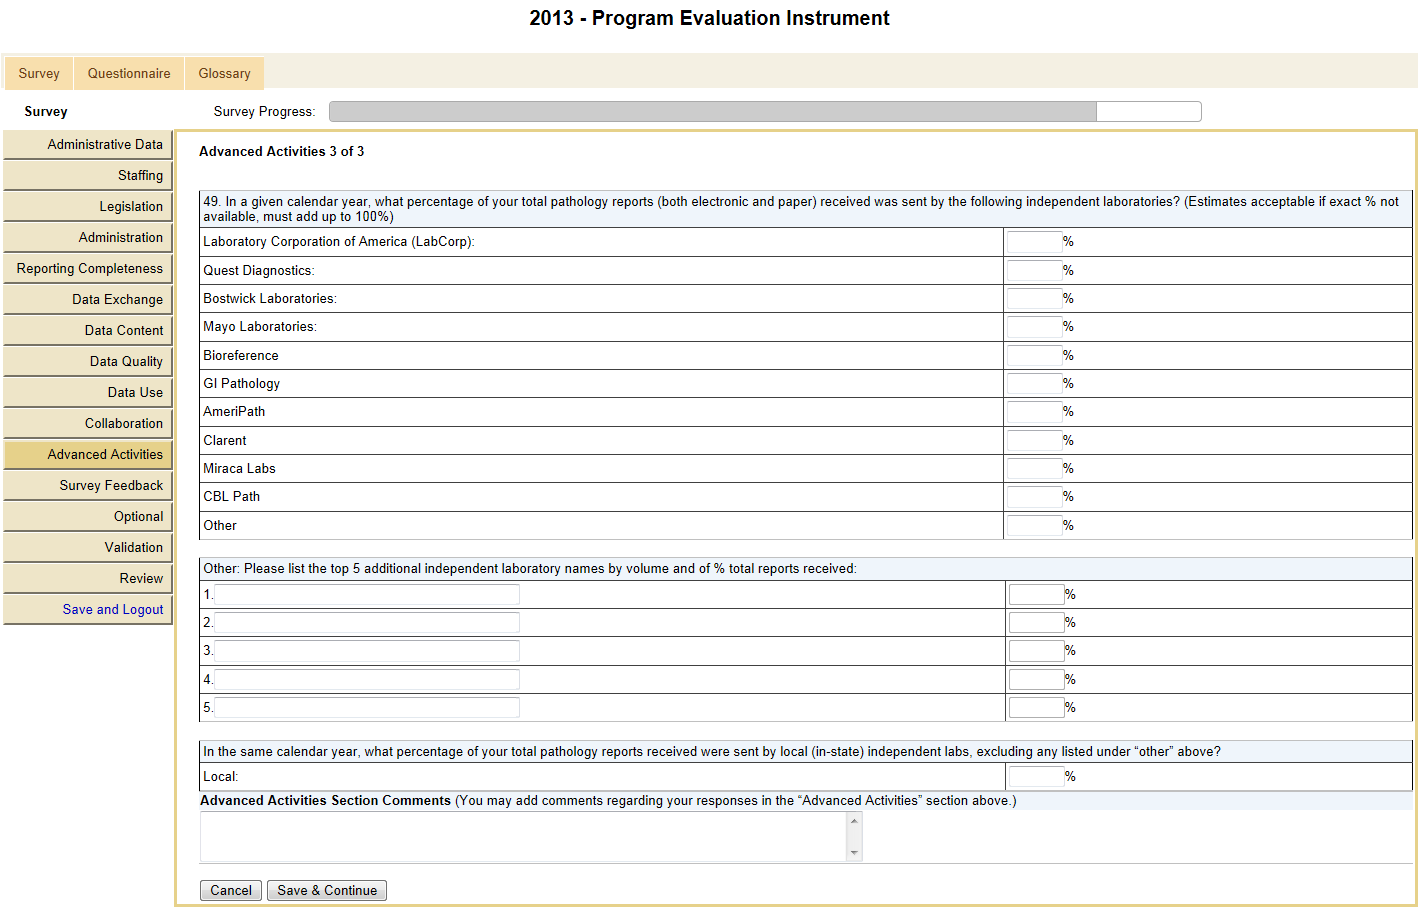Screen dimensions: 1428x908
Task: Click the Mayo Laboratories percentage input
Action: click(x=1034, y=327)
